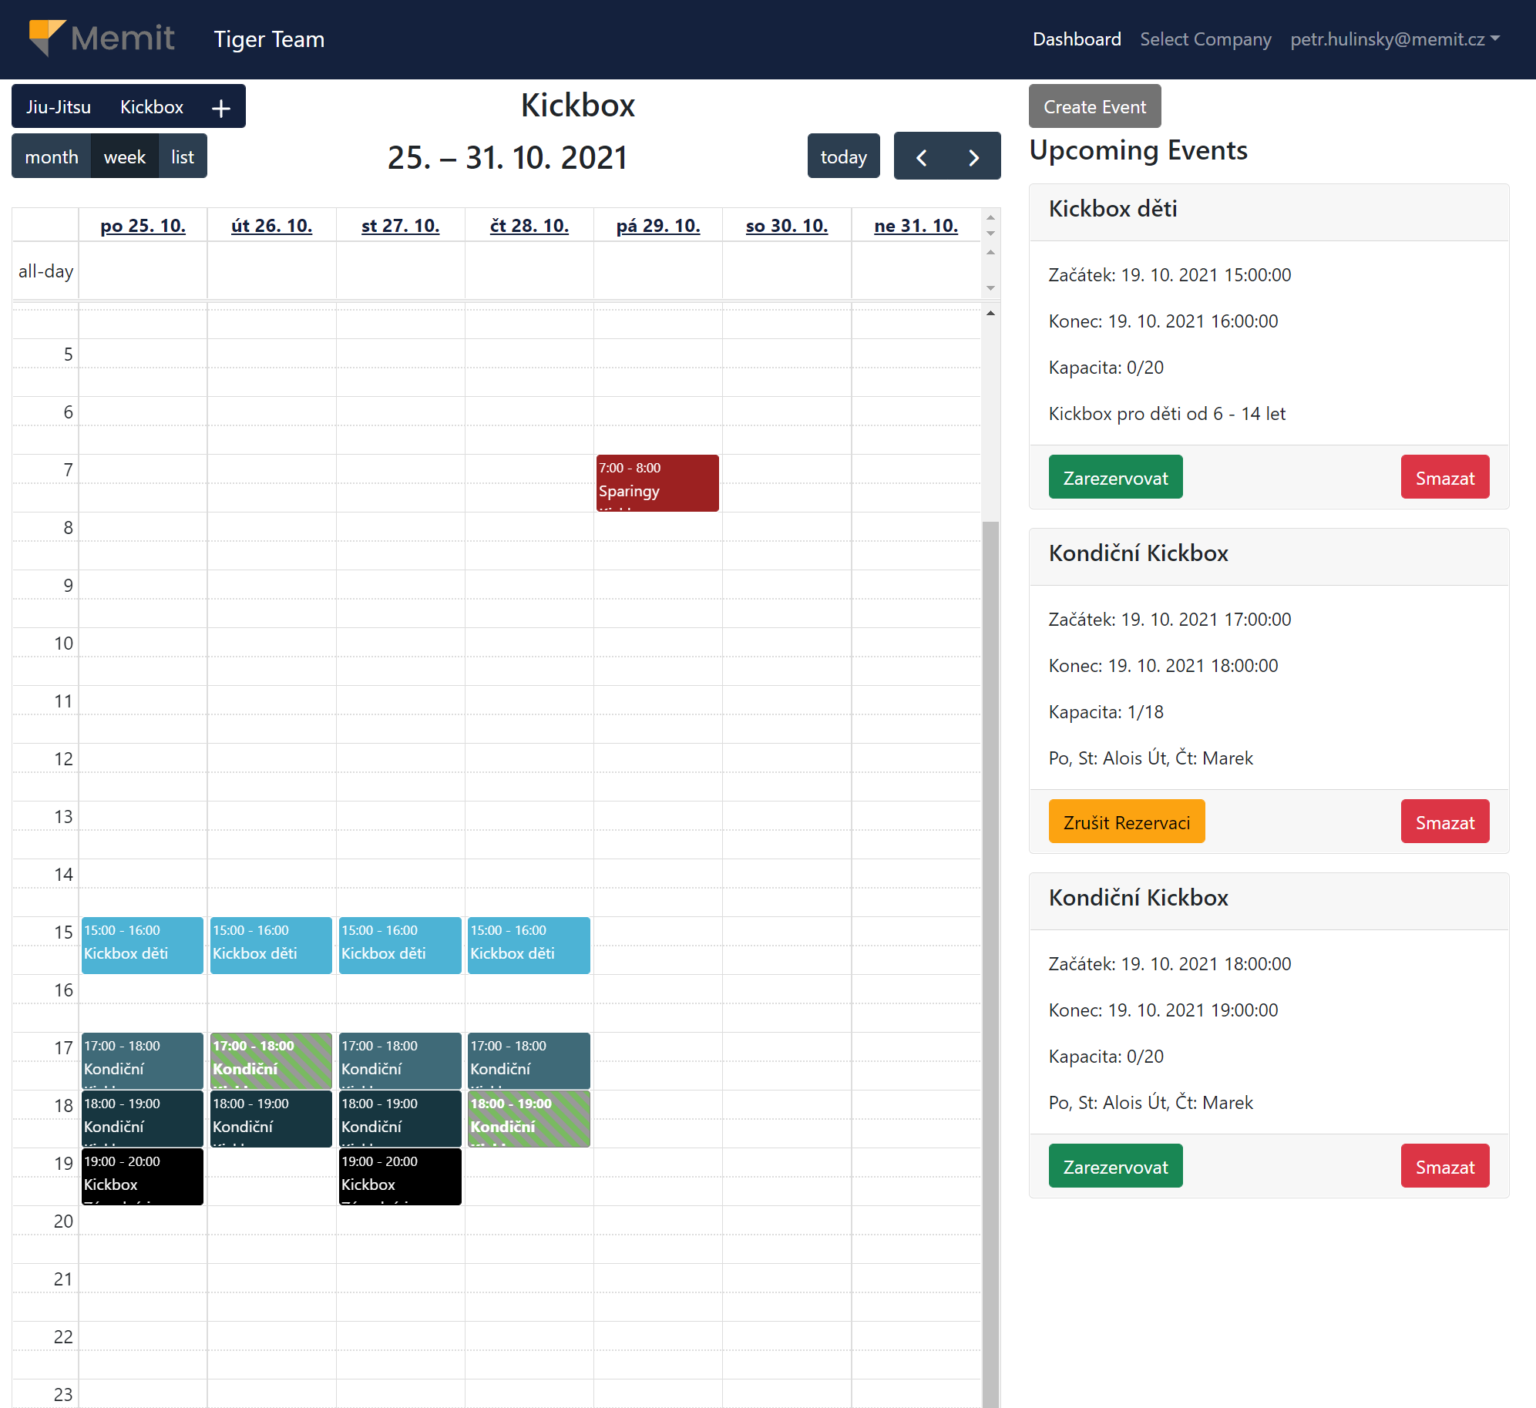Navigate to next week with right chevron

974,156
